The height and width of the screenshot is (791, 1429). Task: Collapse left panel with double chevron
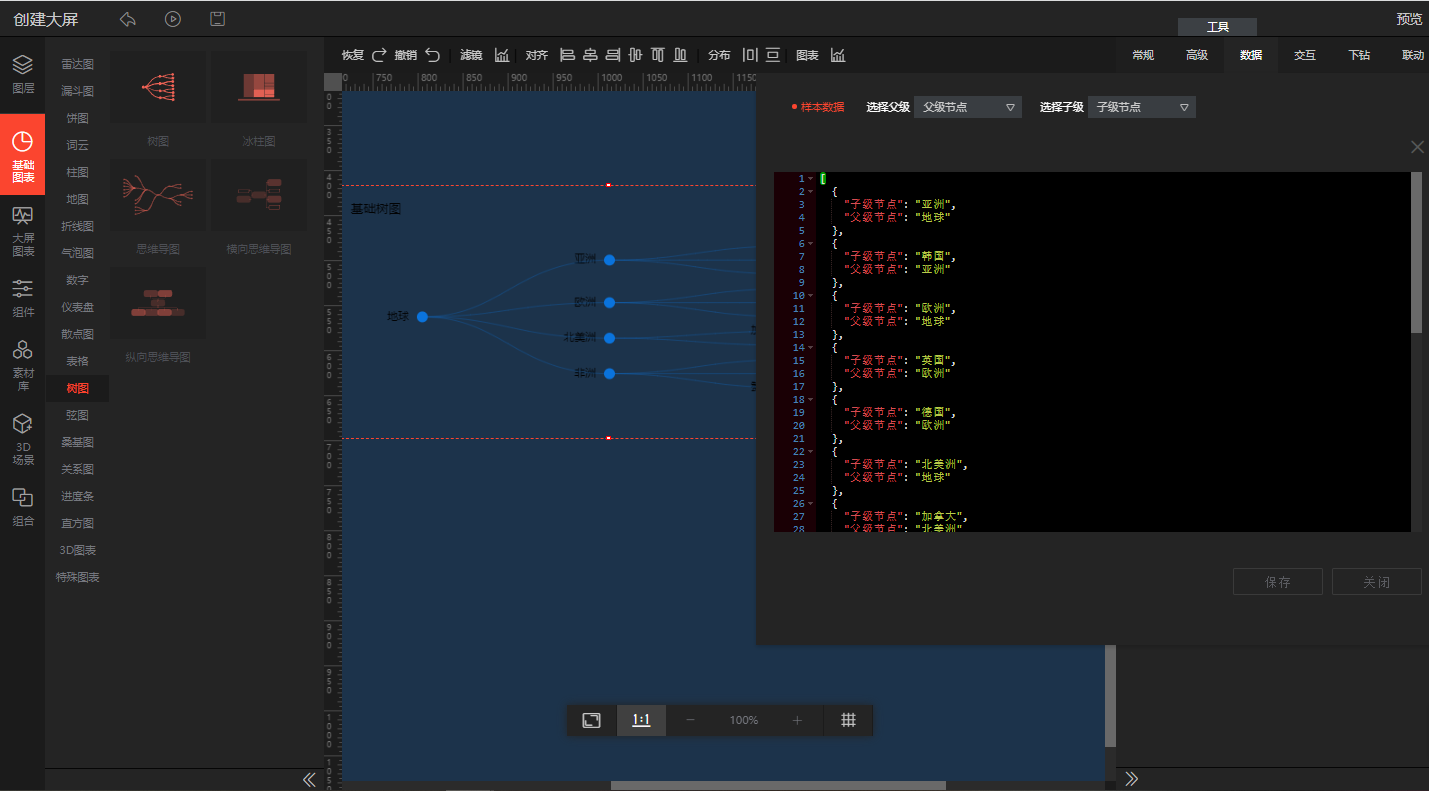(309, 779)
